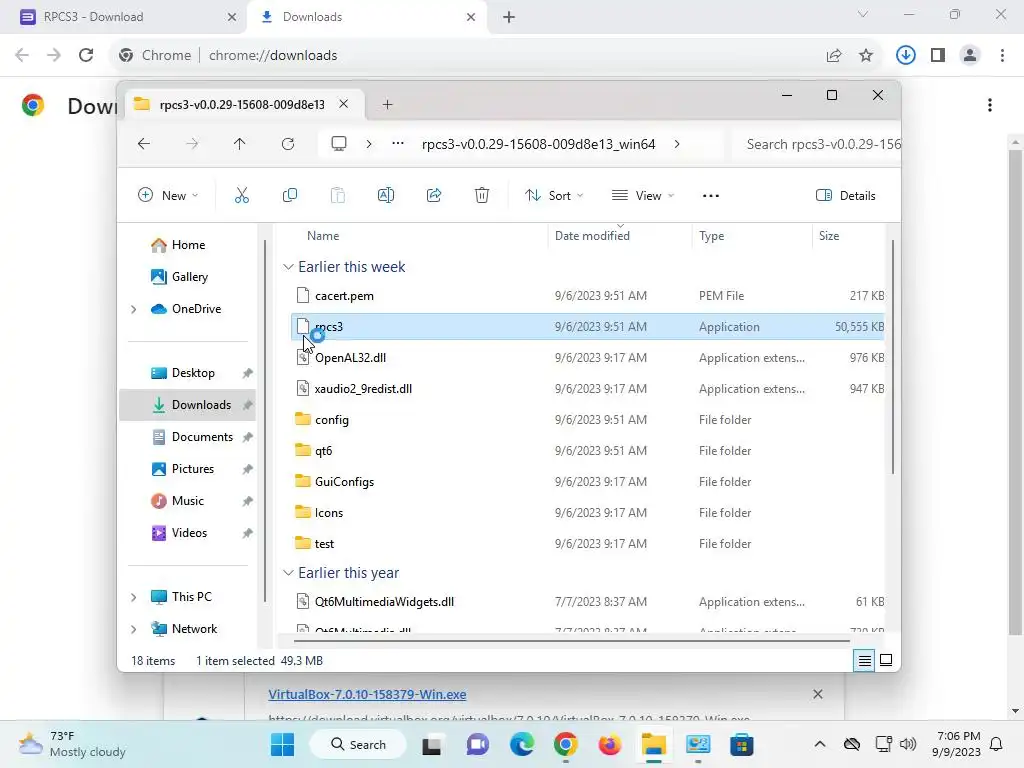Click the Chrome address bar URL
This screenshot has height=768, width=1024.
(273, 56)
